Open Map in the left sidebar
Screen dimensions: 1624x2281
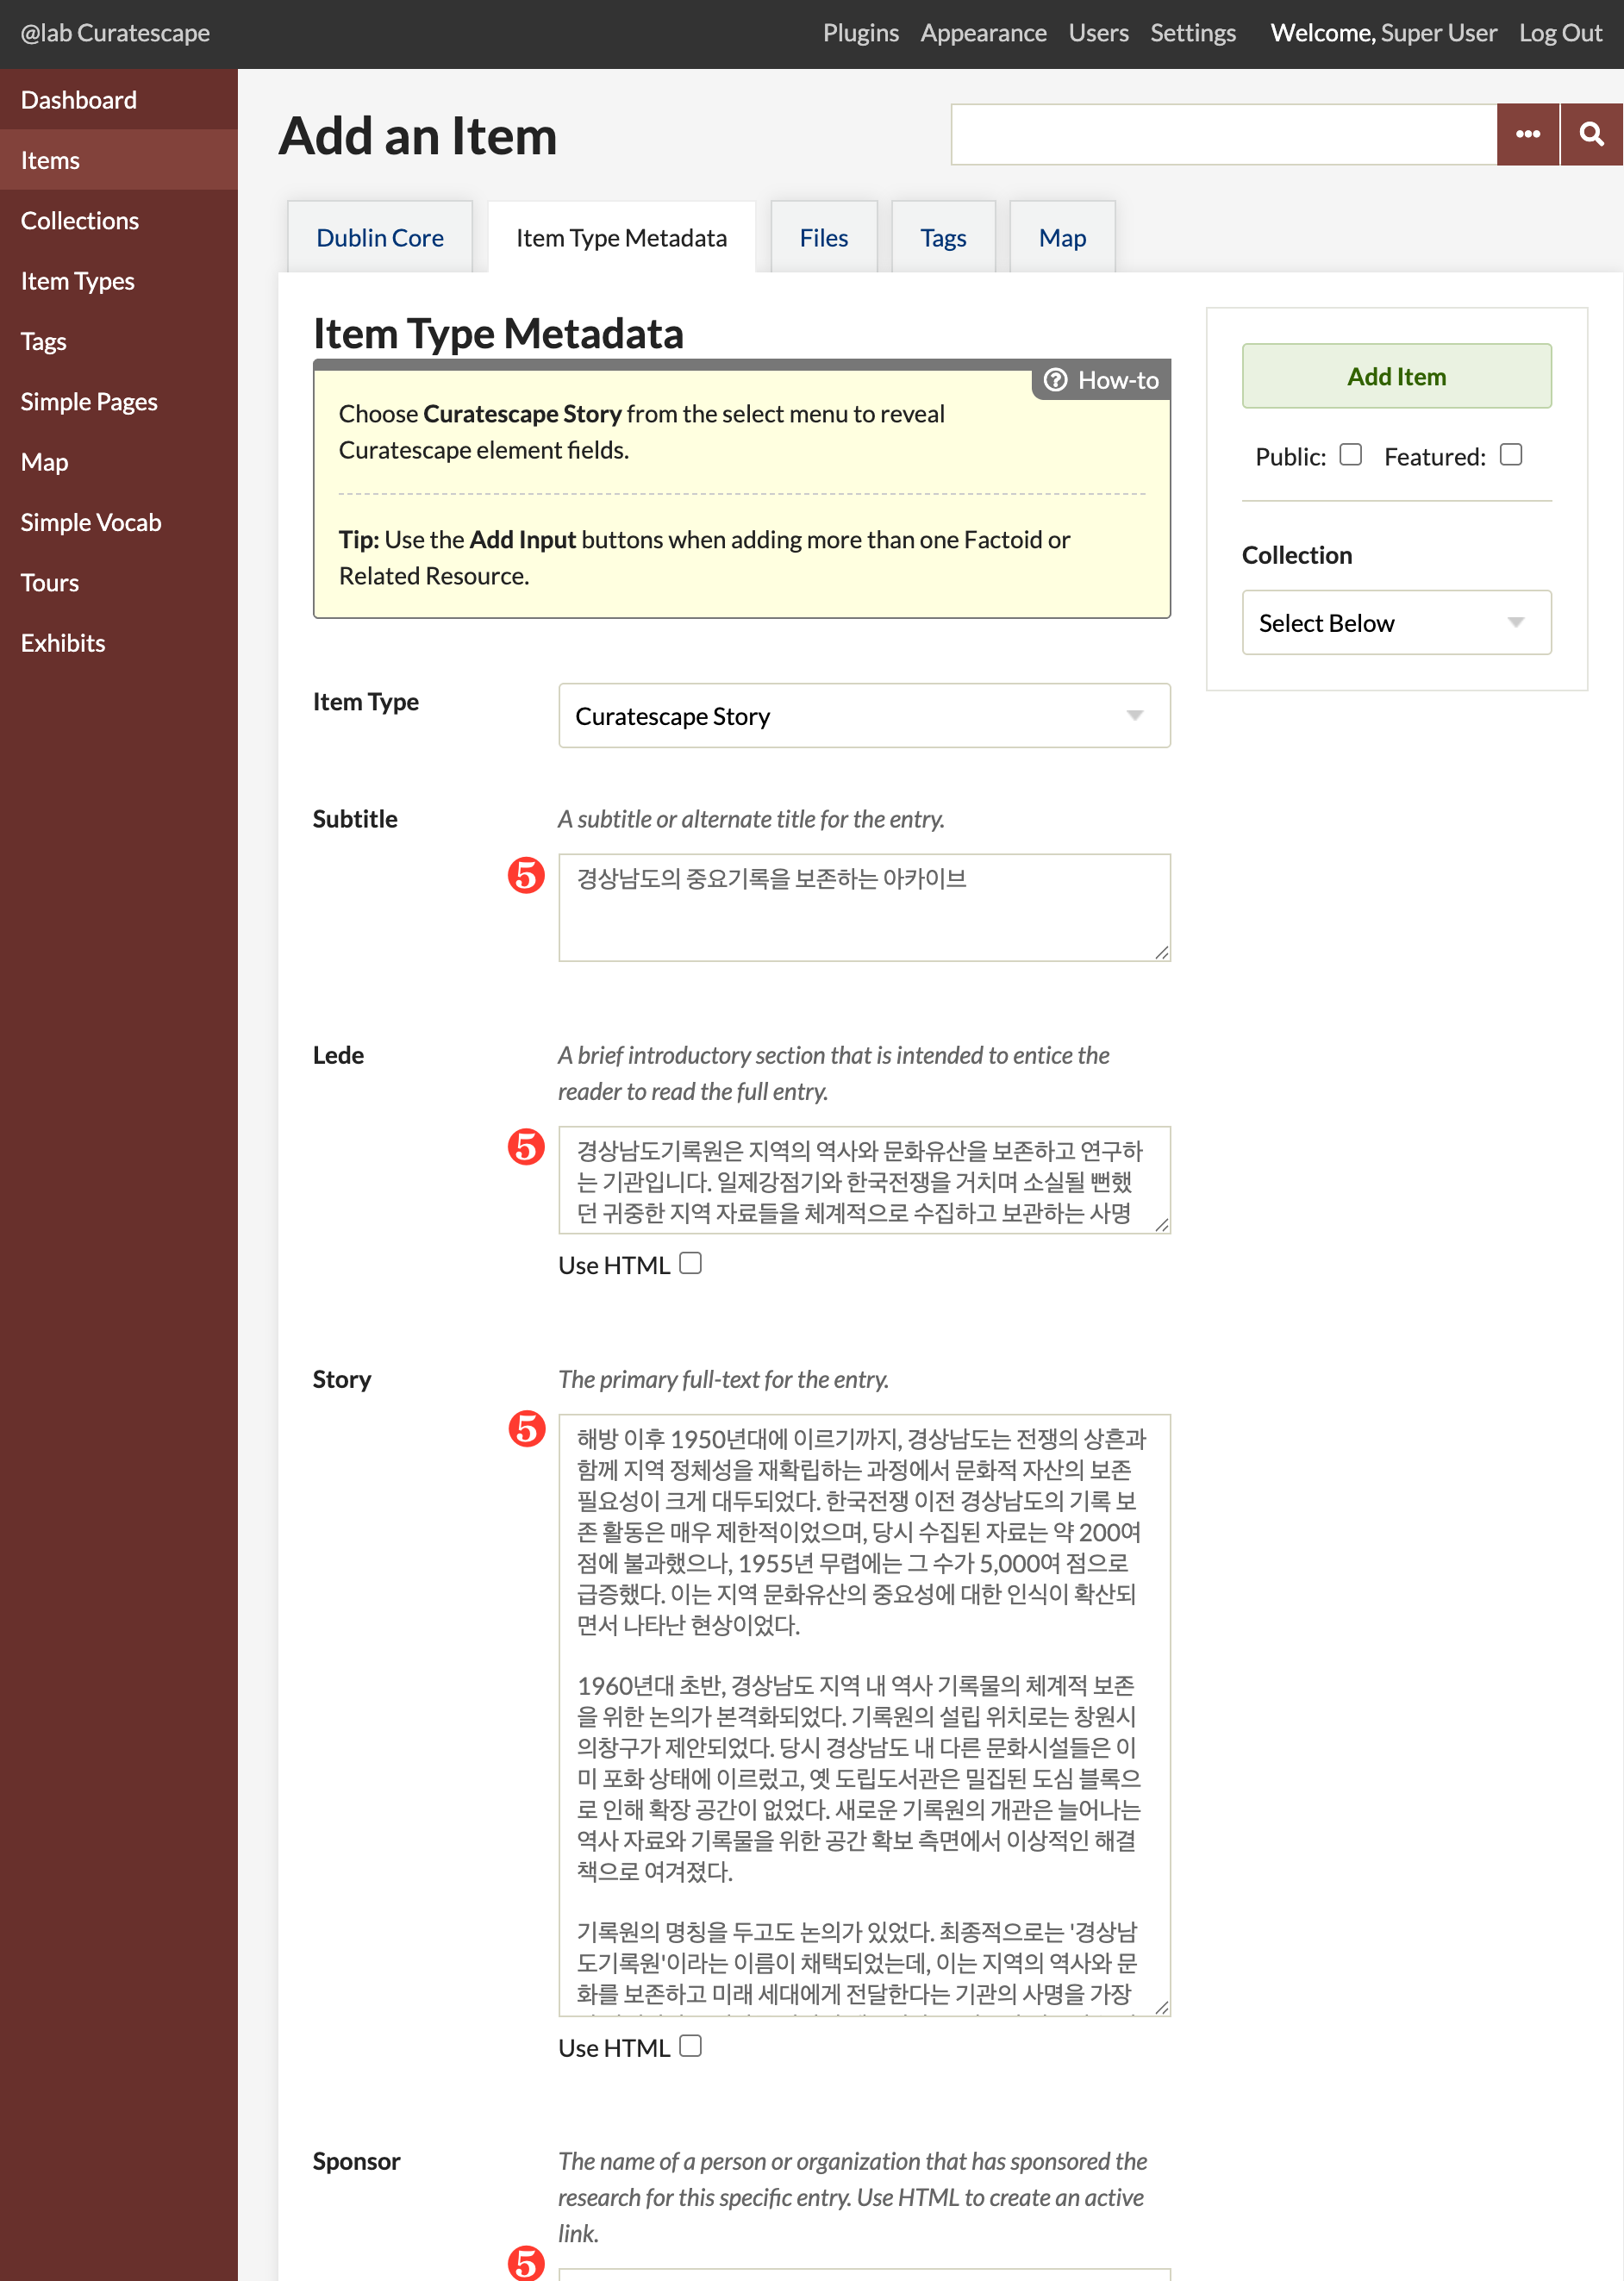119,462
